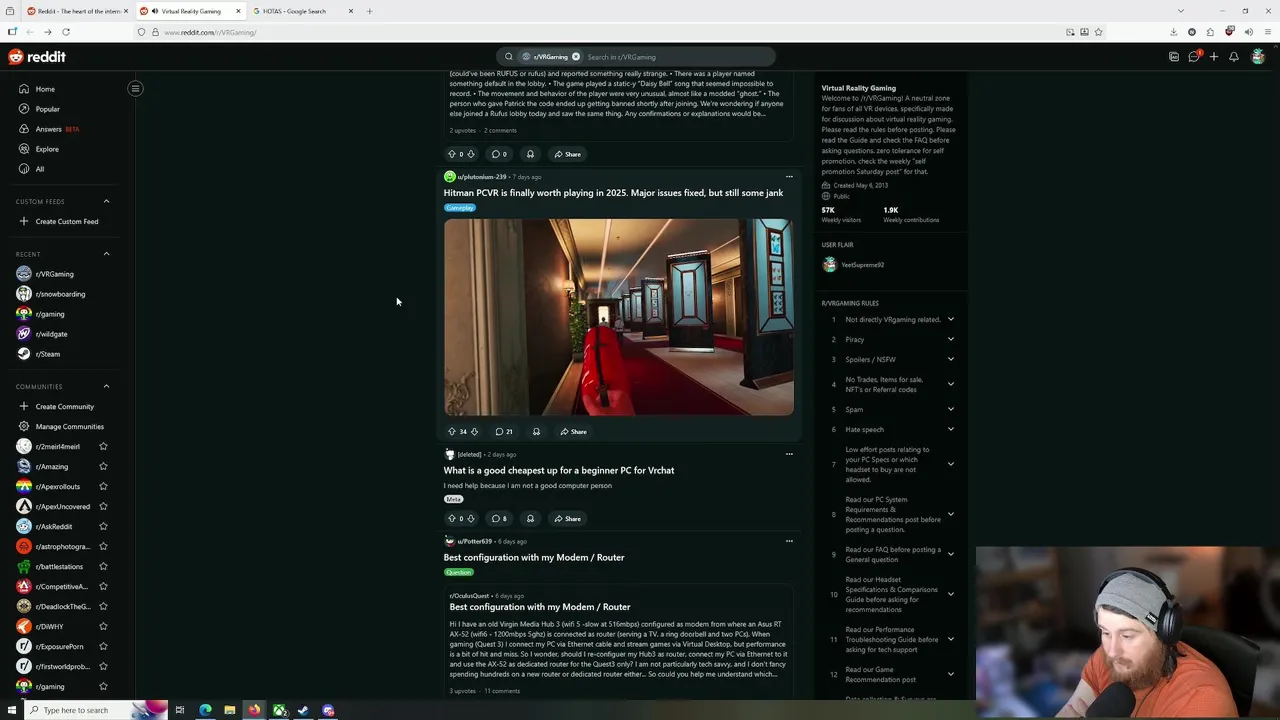Star the r/battlestations community
The height and width of the screenshot is (720, 1280).
[x=103, y=566]
